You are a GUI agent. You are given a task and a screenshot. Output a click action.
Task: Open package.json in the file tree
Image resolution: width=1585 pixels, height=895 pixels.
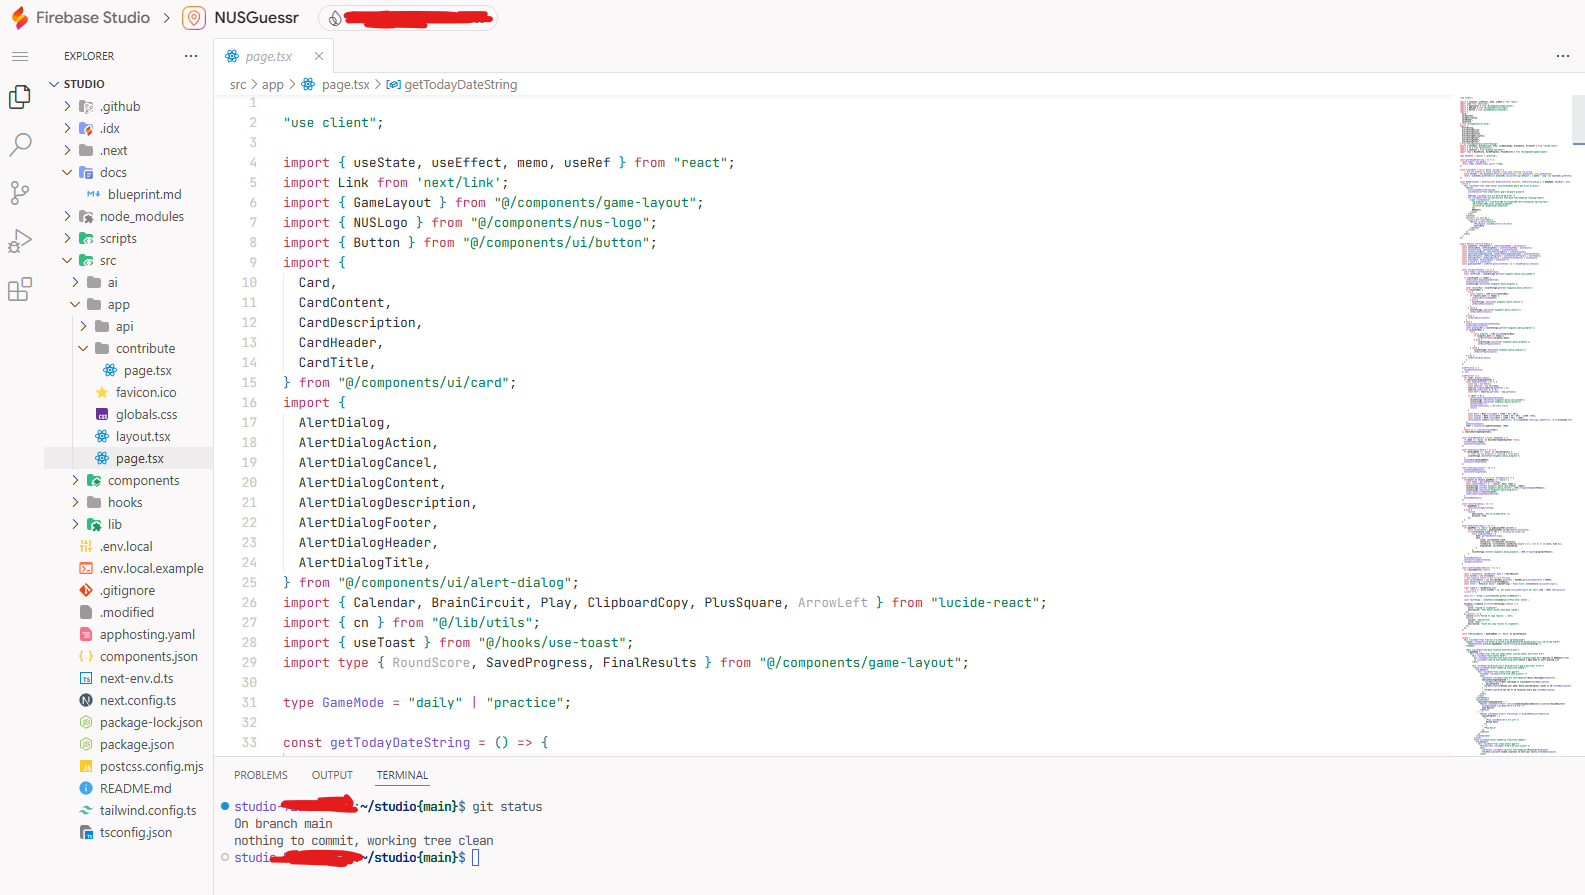pos(137,745)
